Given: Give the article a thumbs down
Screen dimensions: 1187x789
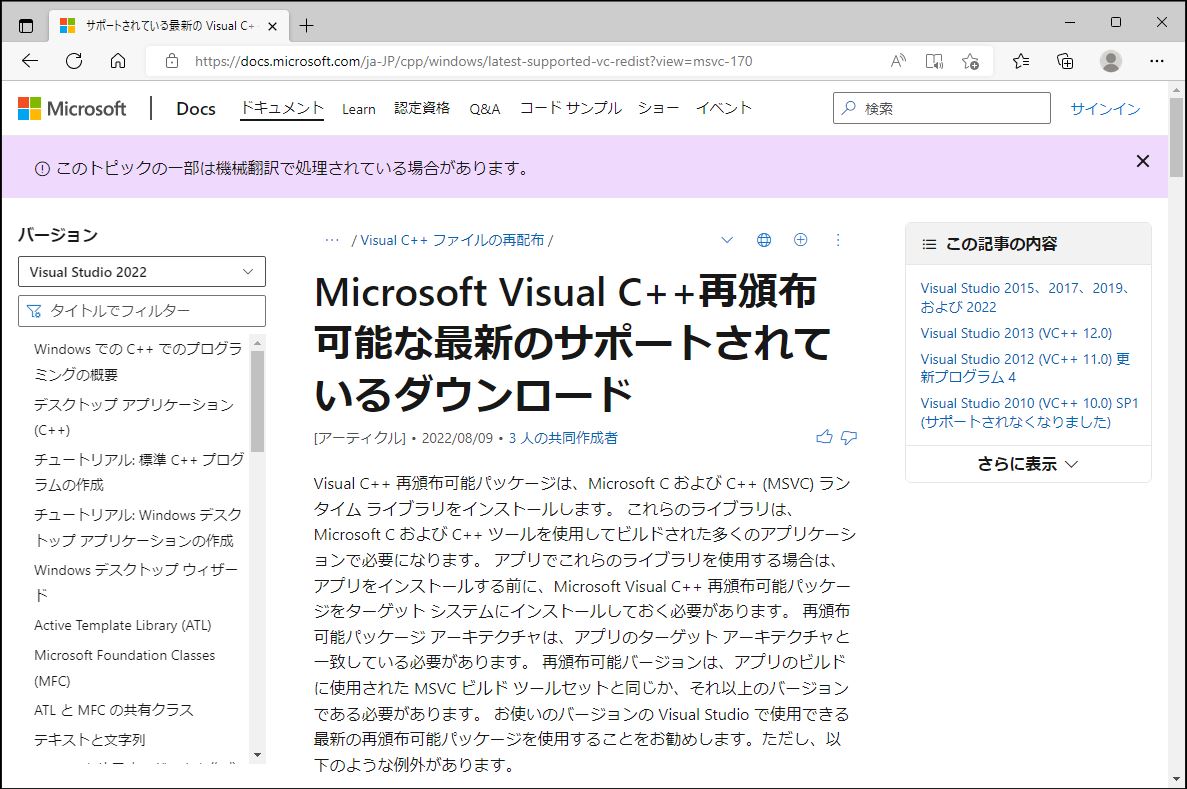Looking at the screenshot, I should [849, 437].
